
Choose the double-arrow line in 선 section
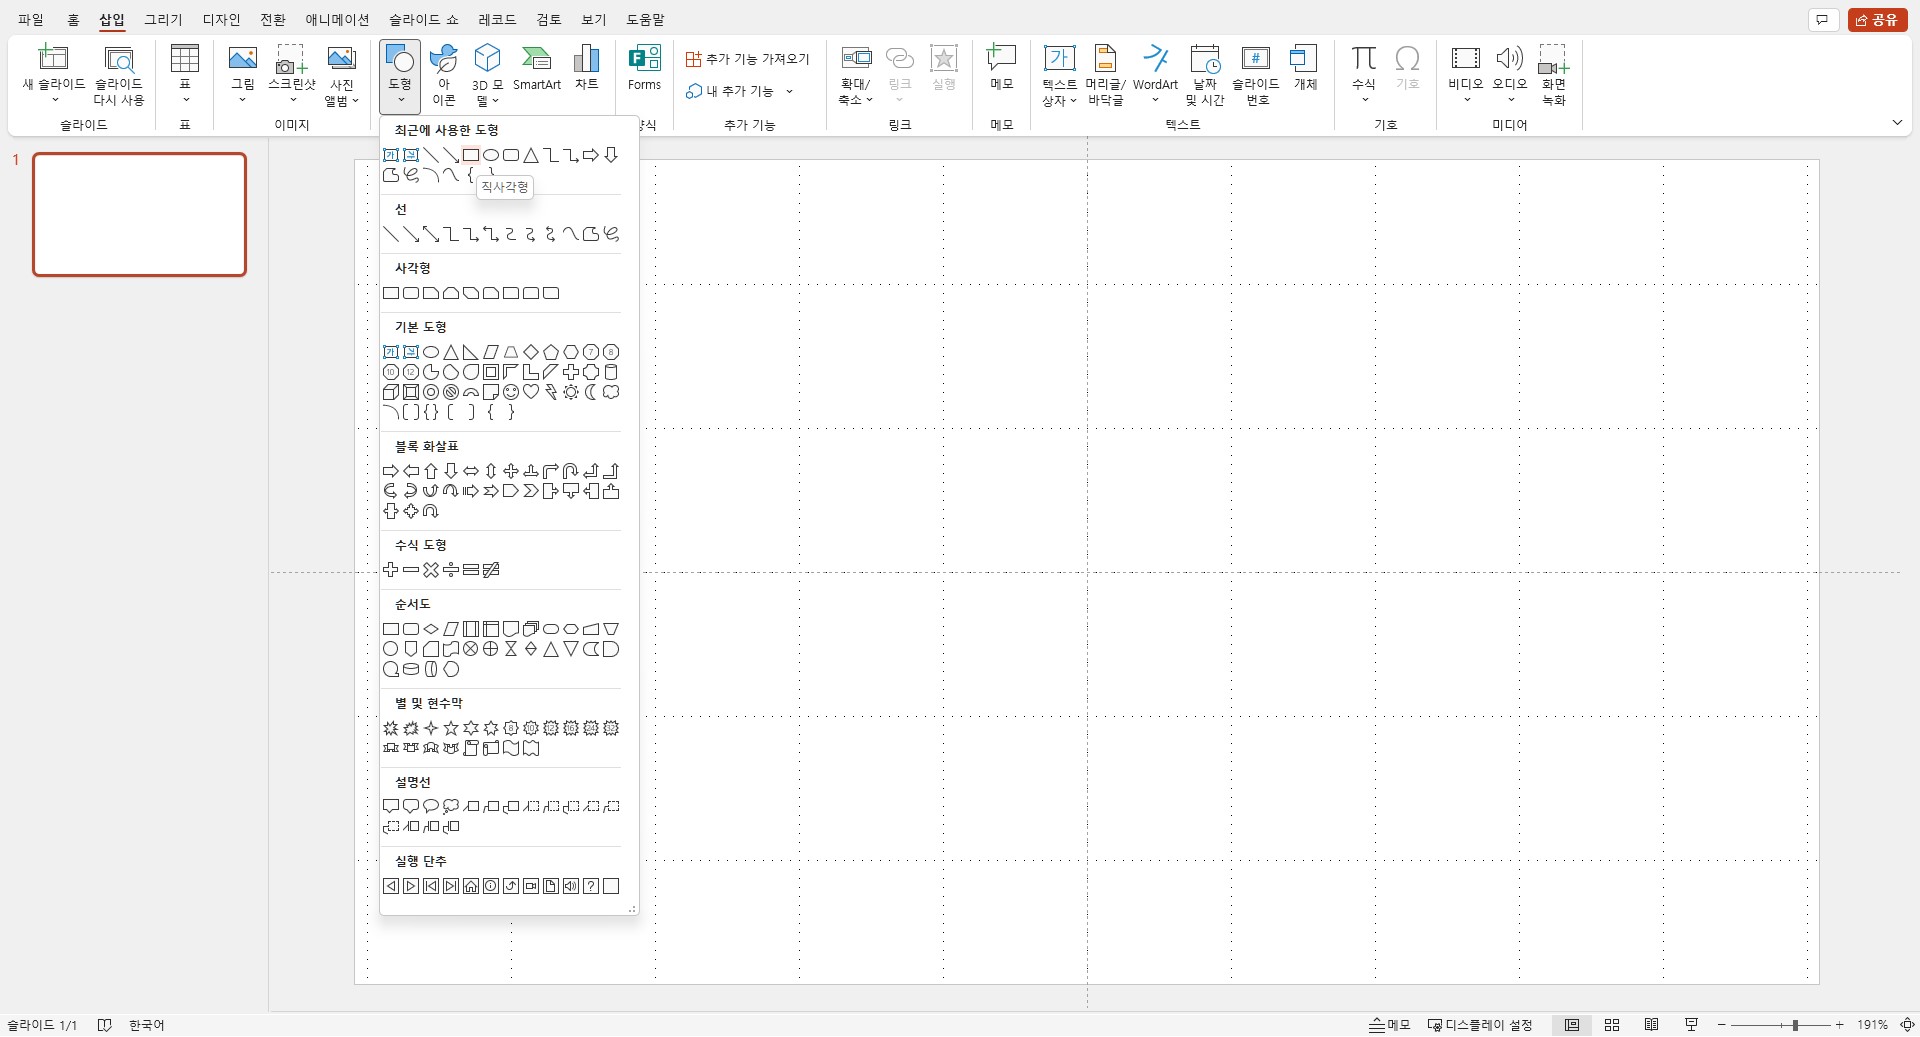pos(431,234)
